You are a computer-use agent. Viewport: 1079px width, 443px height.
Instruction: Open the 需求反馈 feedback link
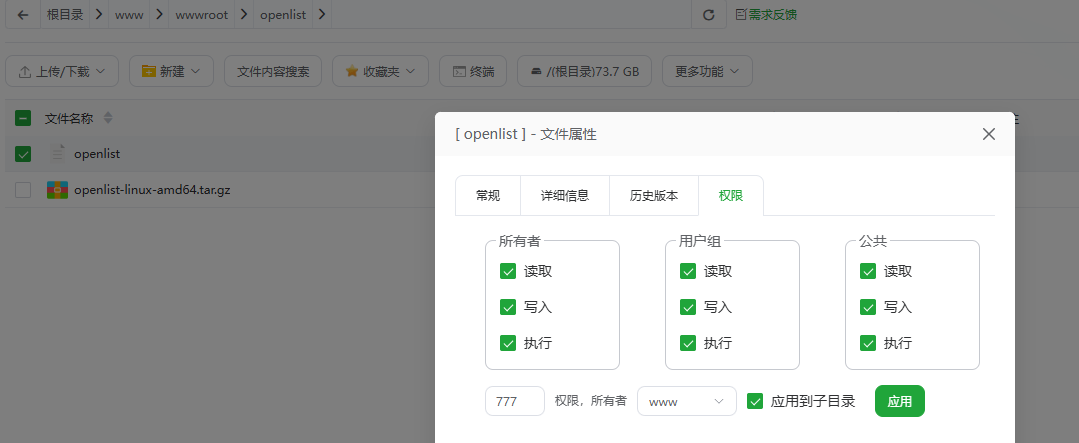click(766, 14)
